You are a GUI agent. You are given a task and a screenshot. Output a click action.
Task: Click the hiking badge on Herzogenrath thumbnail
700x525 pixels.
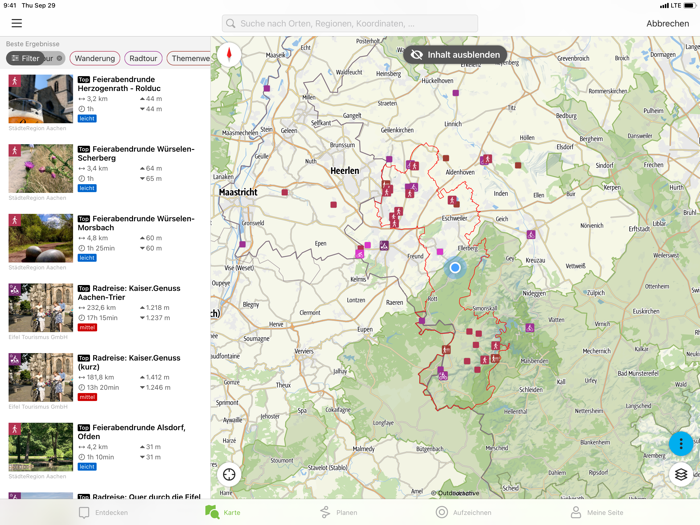point(15,81)
